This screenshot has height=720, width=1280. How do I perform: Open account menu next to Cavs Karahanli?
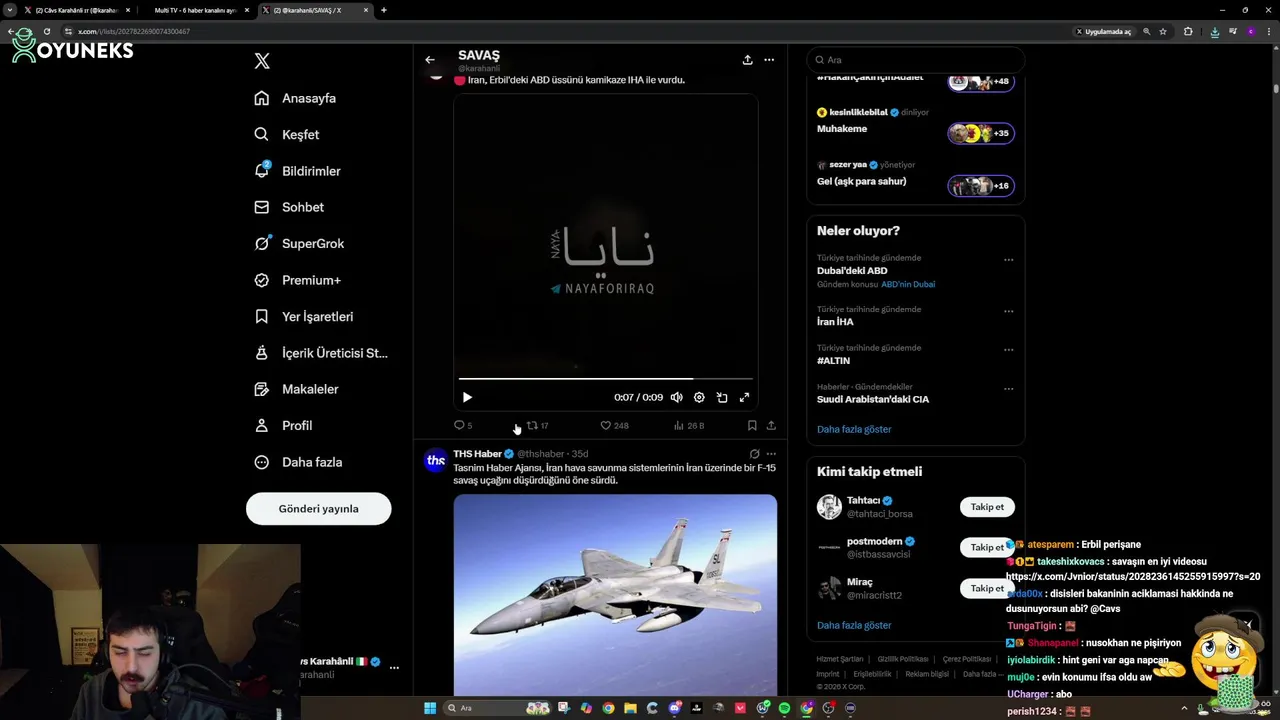[394, 667]
